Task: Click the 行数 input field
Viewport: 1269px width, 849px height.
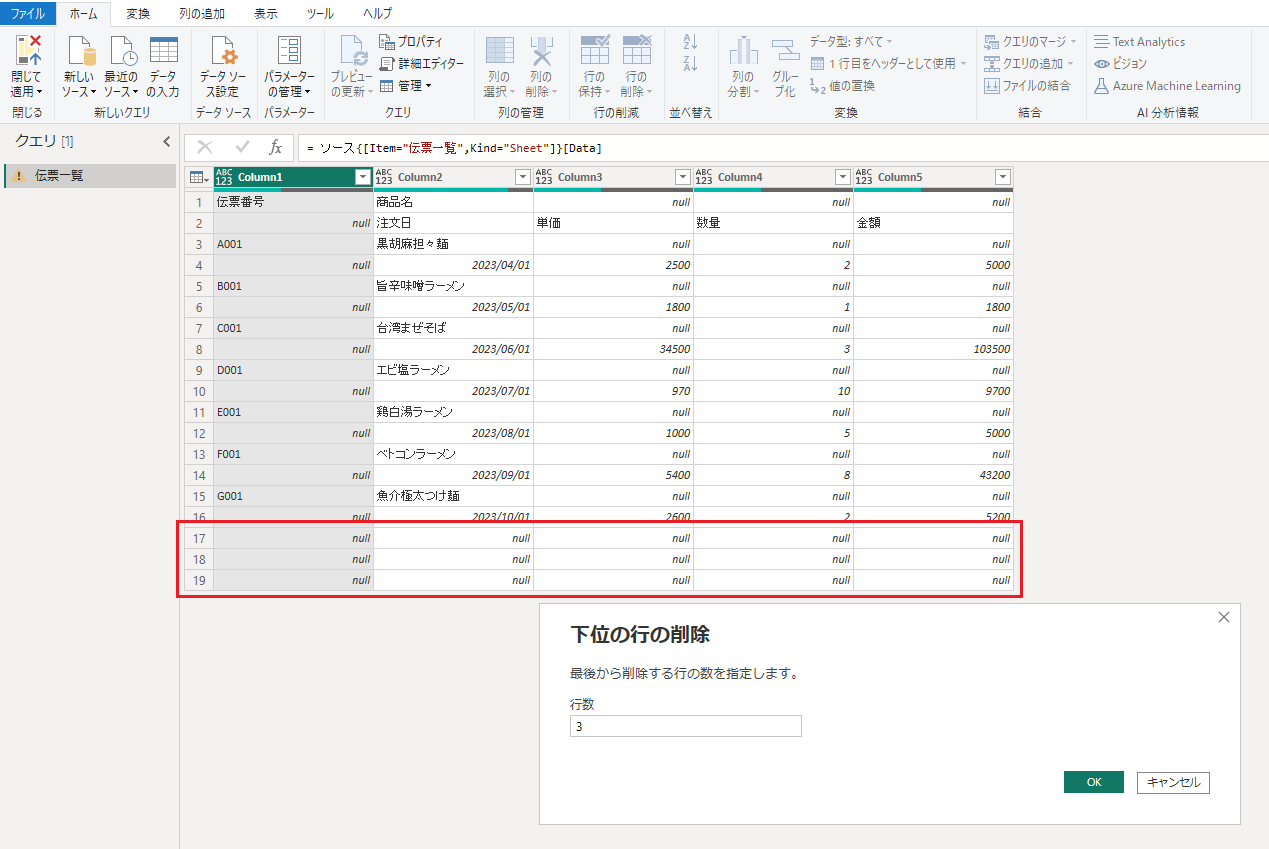Action: [x=685, y=727]
